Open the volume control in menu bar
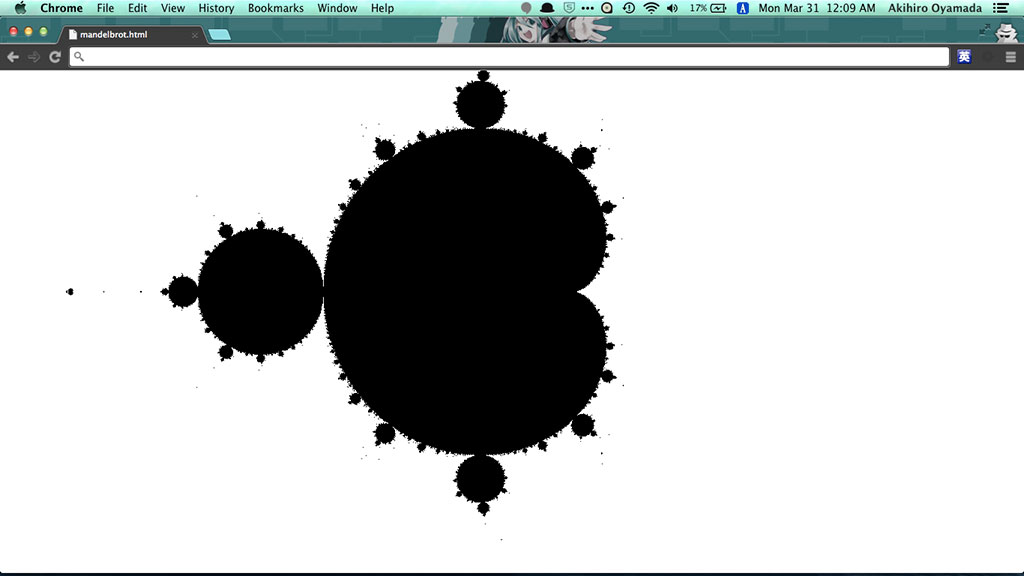This screenshot has width=1024, height=576. (x=672, y=8)
